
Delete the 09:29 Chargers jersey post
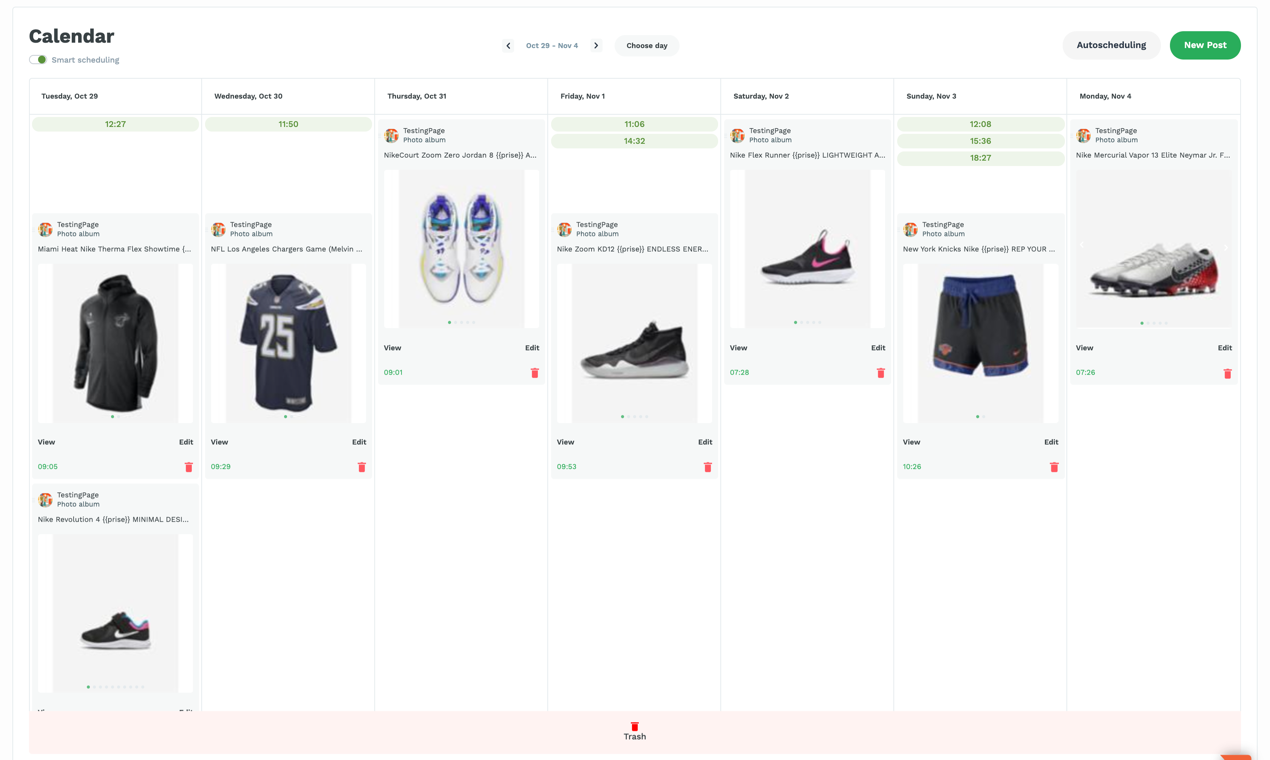point(361,467)
